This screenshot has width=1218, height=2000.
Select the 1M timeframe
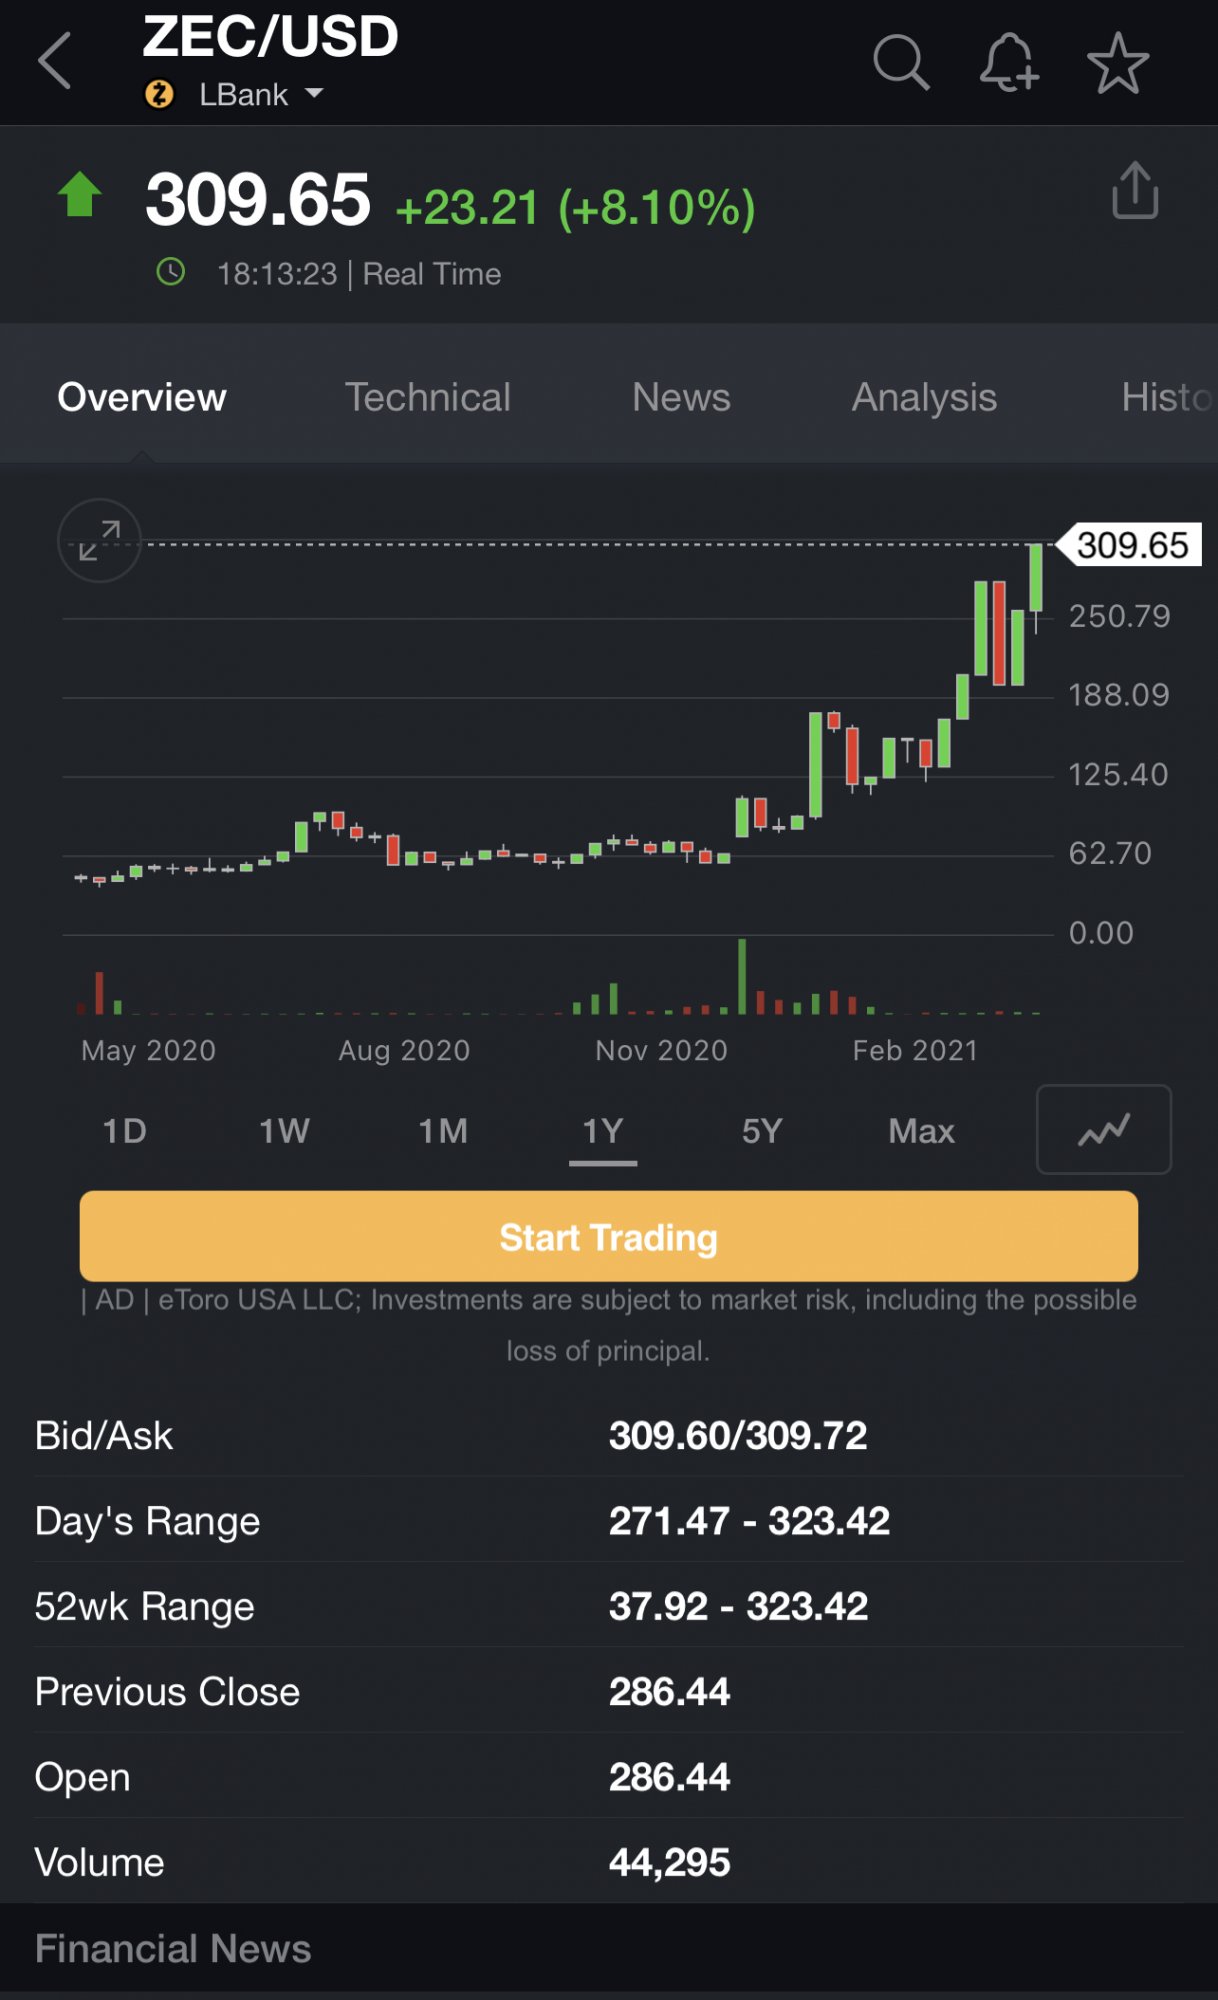[443, 1131]
